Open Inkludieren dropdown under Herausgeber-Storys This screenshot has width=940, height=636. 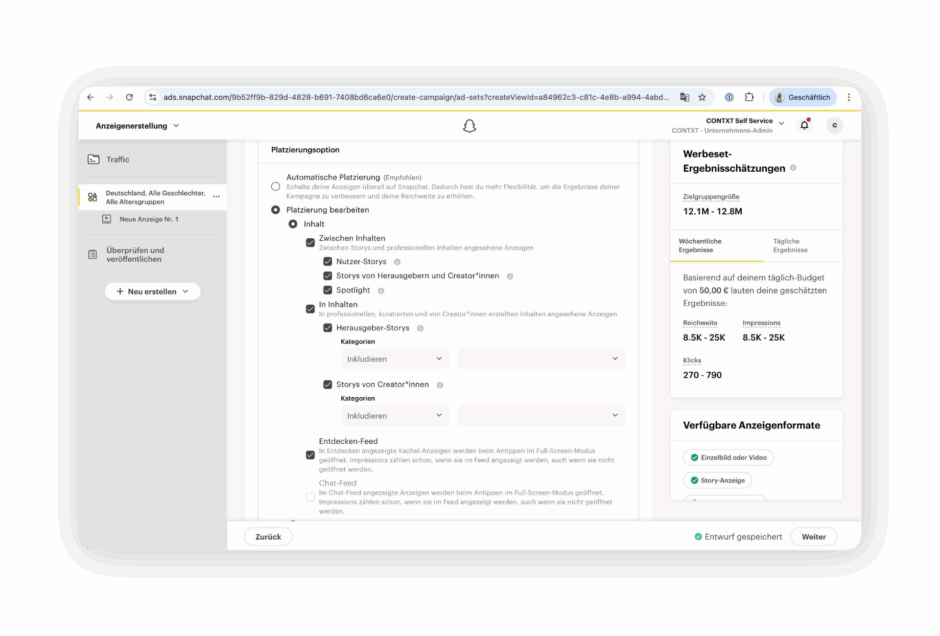pos(394,358)
